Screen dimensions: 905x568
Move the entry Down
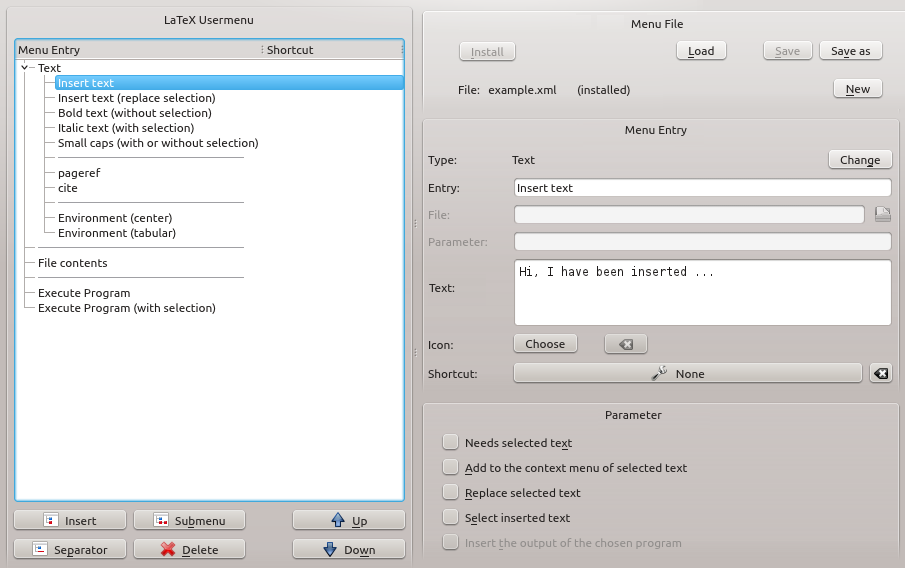click(349, 549)
